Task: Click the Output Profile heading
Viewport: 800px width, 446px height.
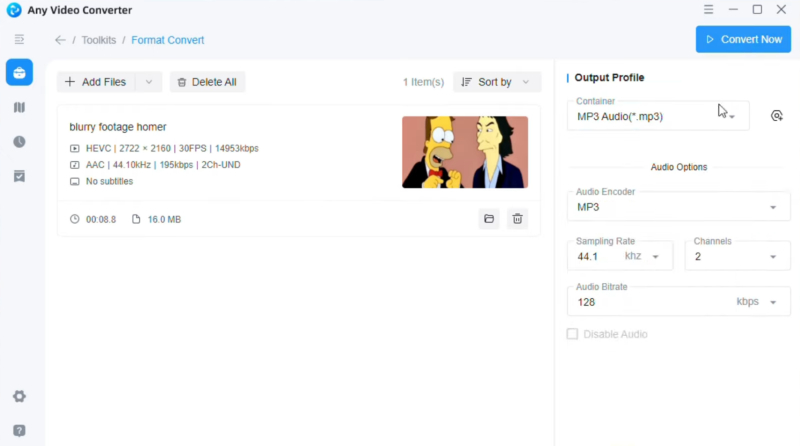Action: pyautogui.click(x=609, y=78)
